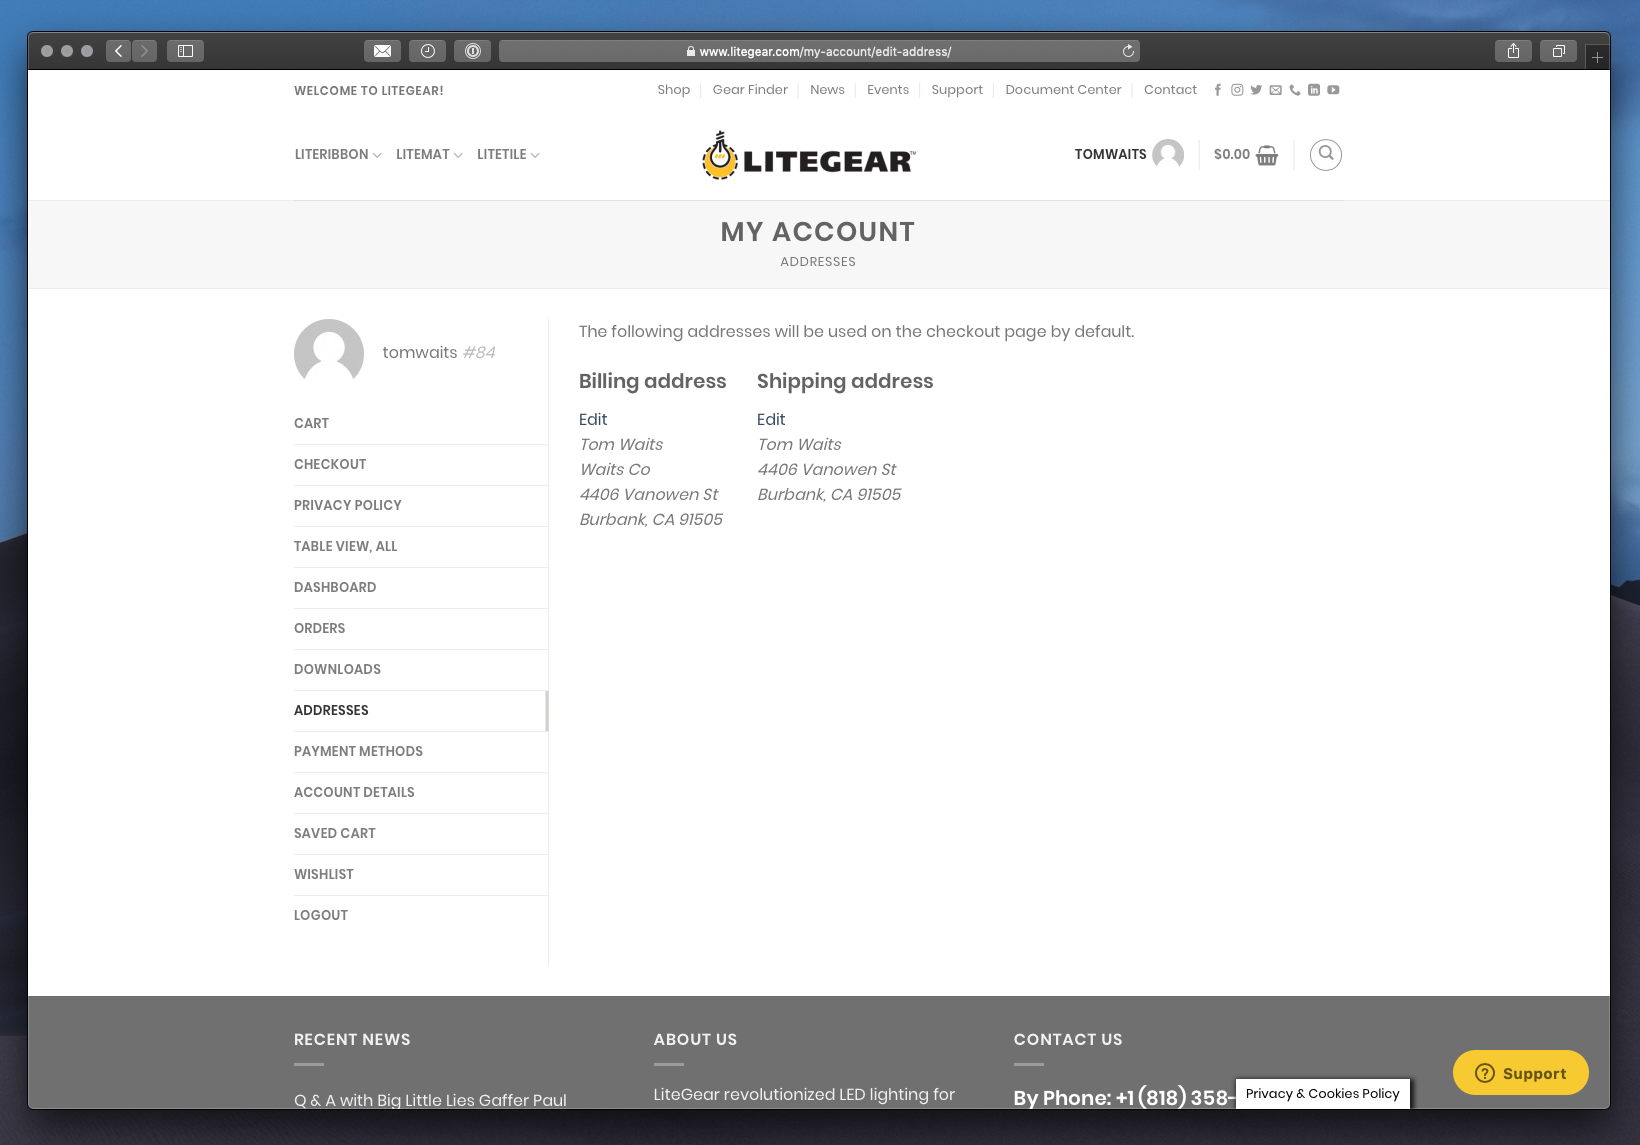Open CART in account sidebar
The height and width of the screenshot is (1145, 1640).
click(421, 424)
